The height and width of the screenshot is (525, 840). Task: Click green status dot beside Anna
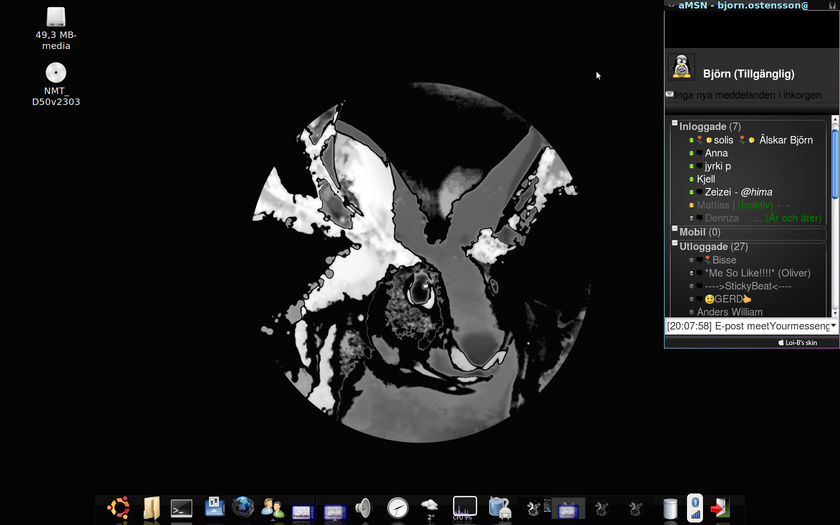(692, 153)
